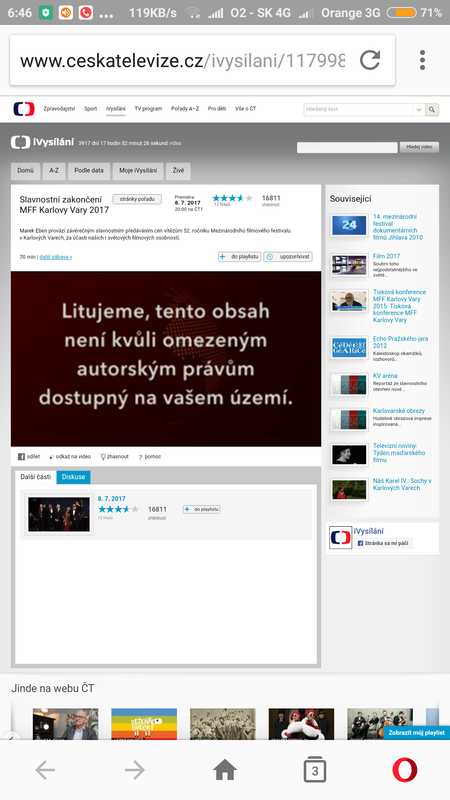Image resolution: width=450 pixels, height=800 pixels.
Task: Click the 8. 7. 2017 episode link
Action: (x=112, y=498)
